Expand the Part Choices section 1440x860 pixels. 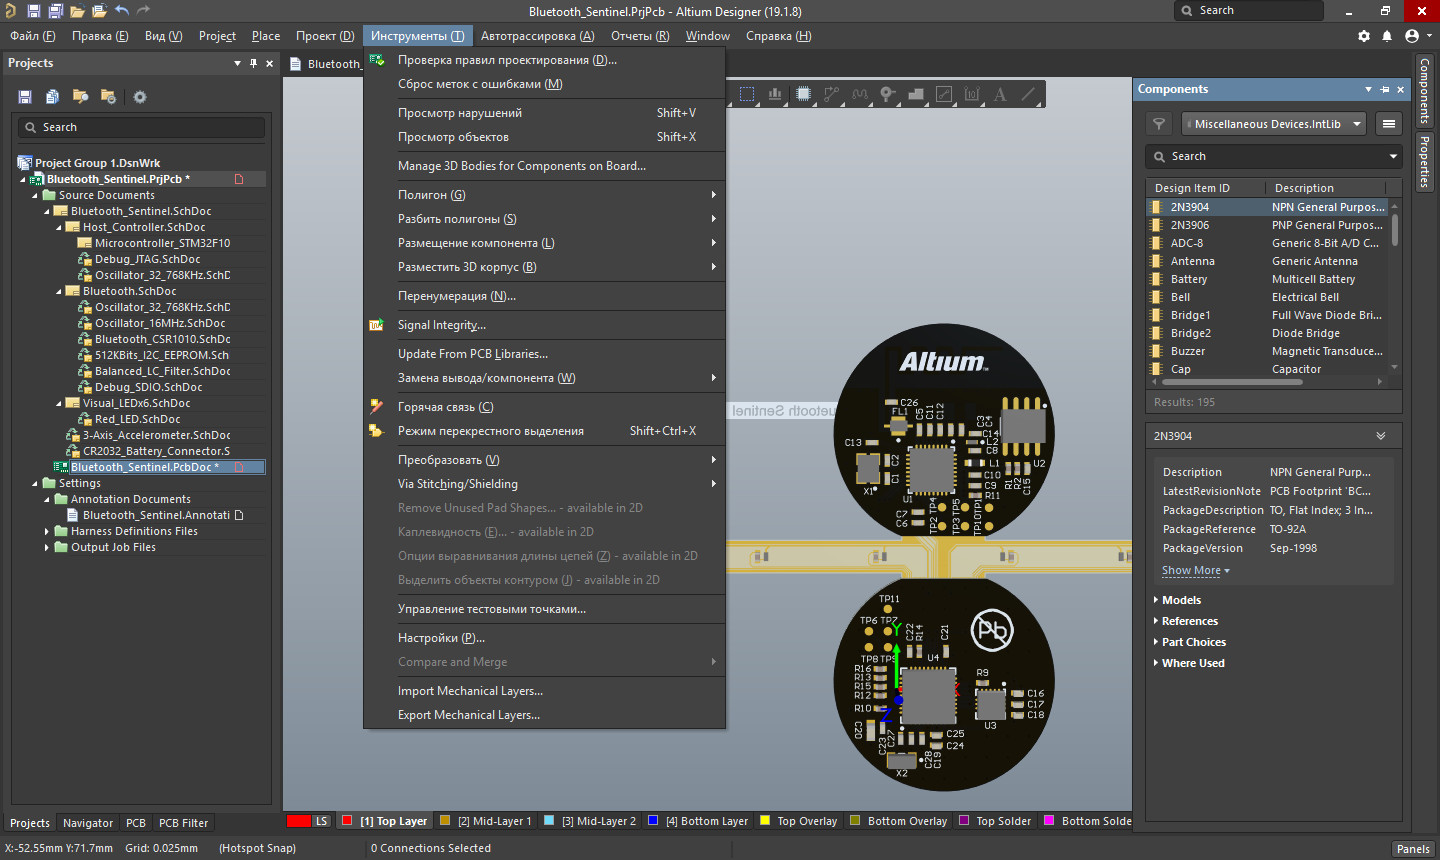pyautogui.click(x=1156, y=642)
